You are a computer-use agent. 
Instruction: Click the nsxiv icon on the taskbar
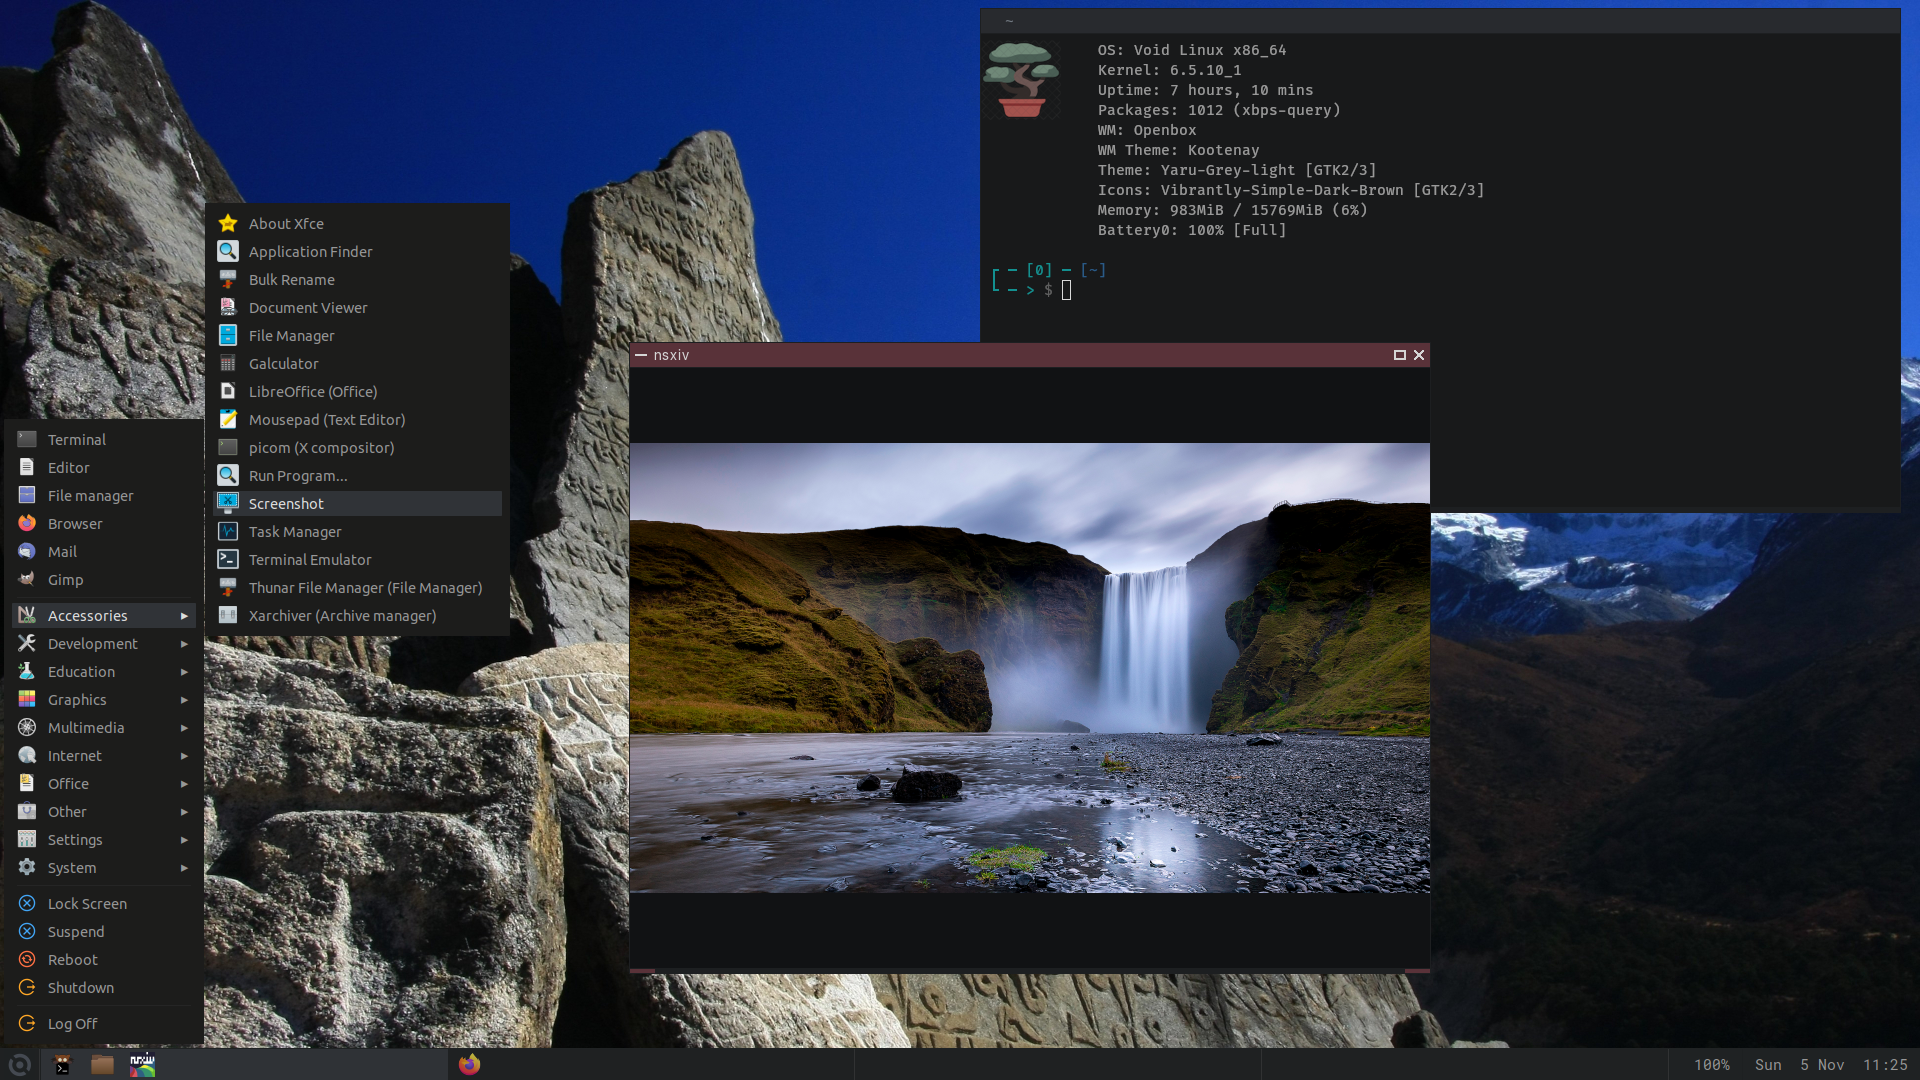142,1065
